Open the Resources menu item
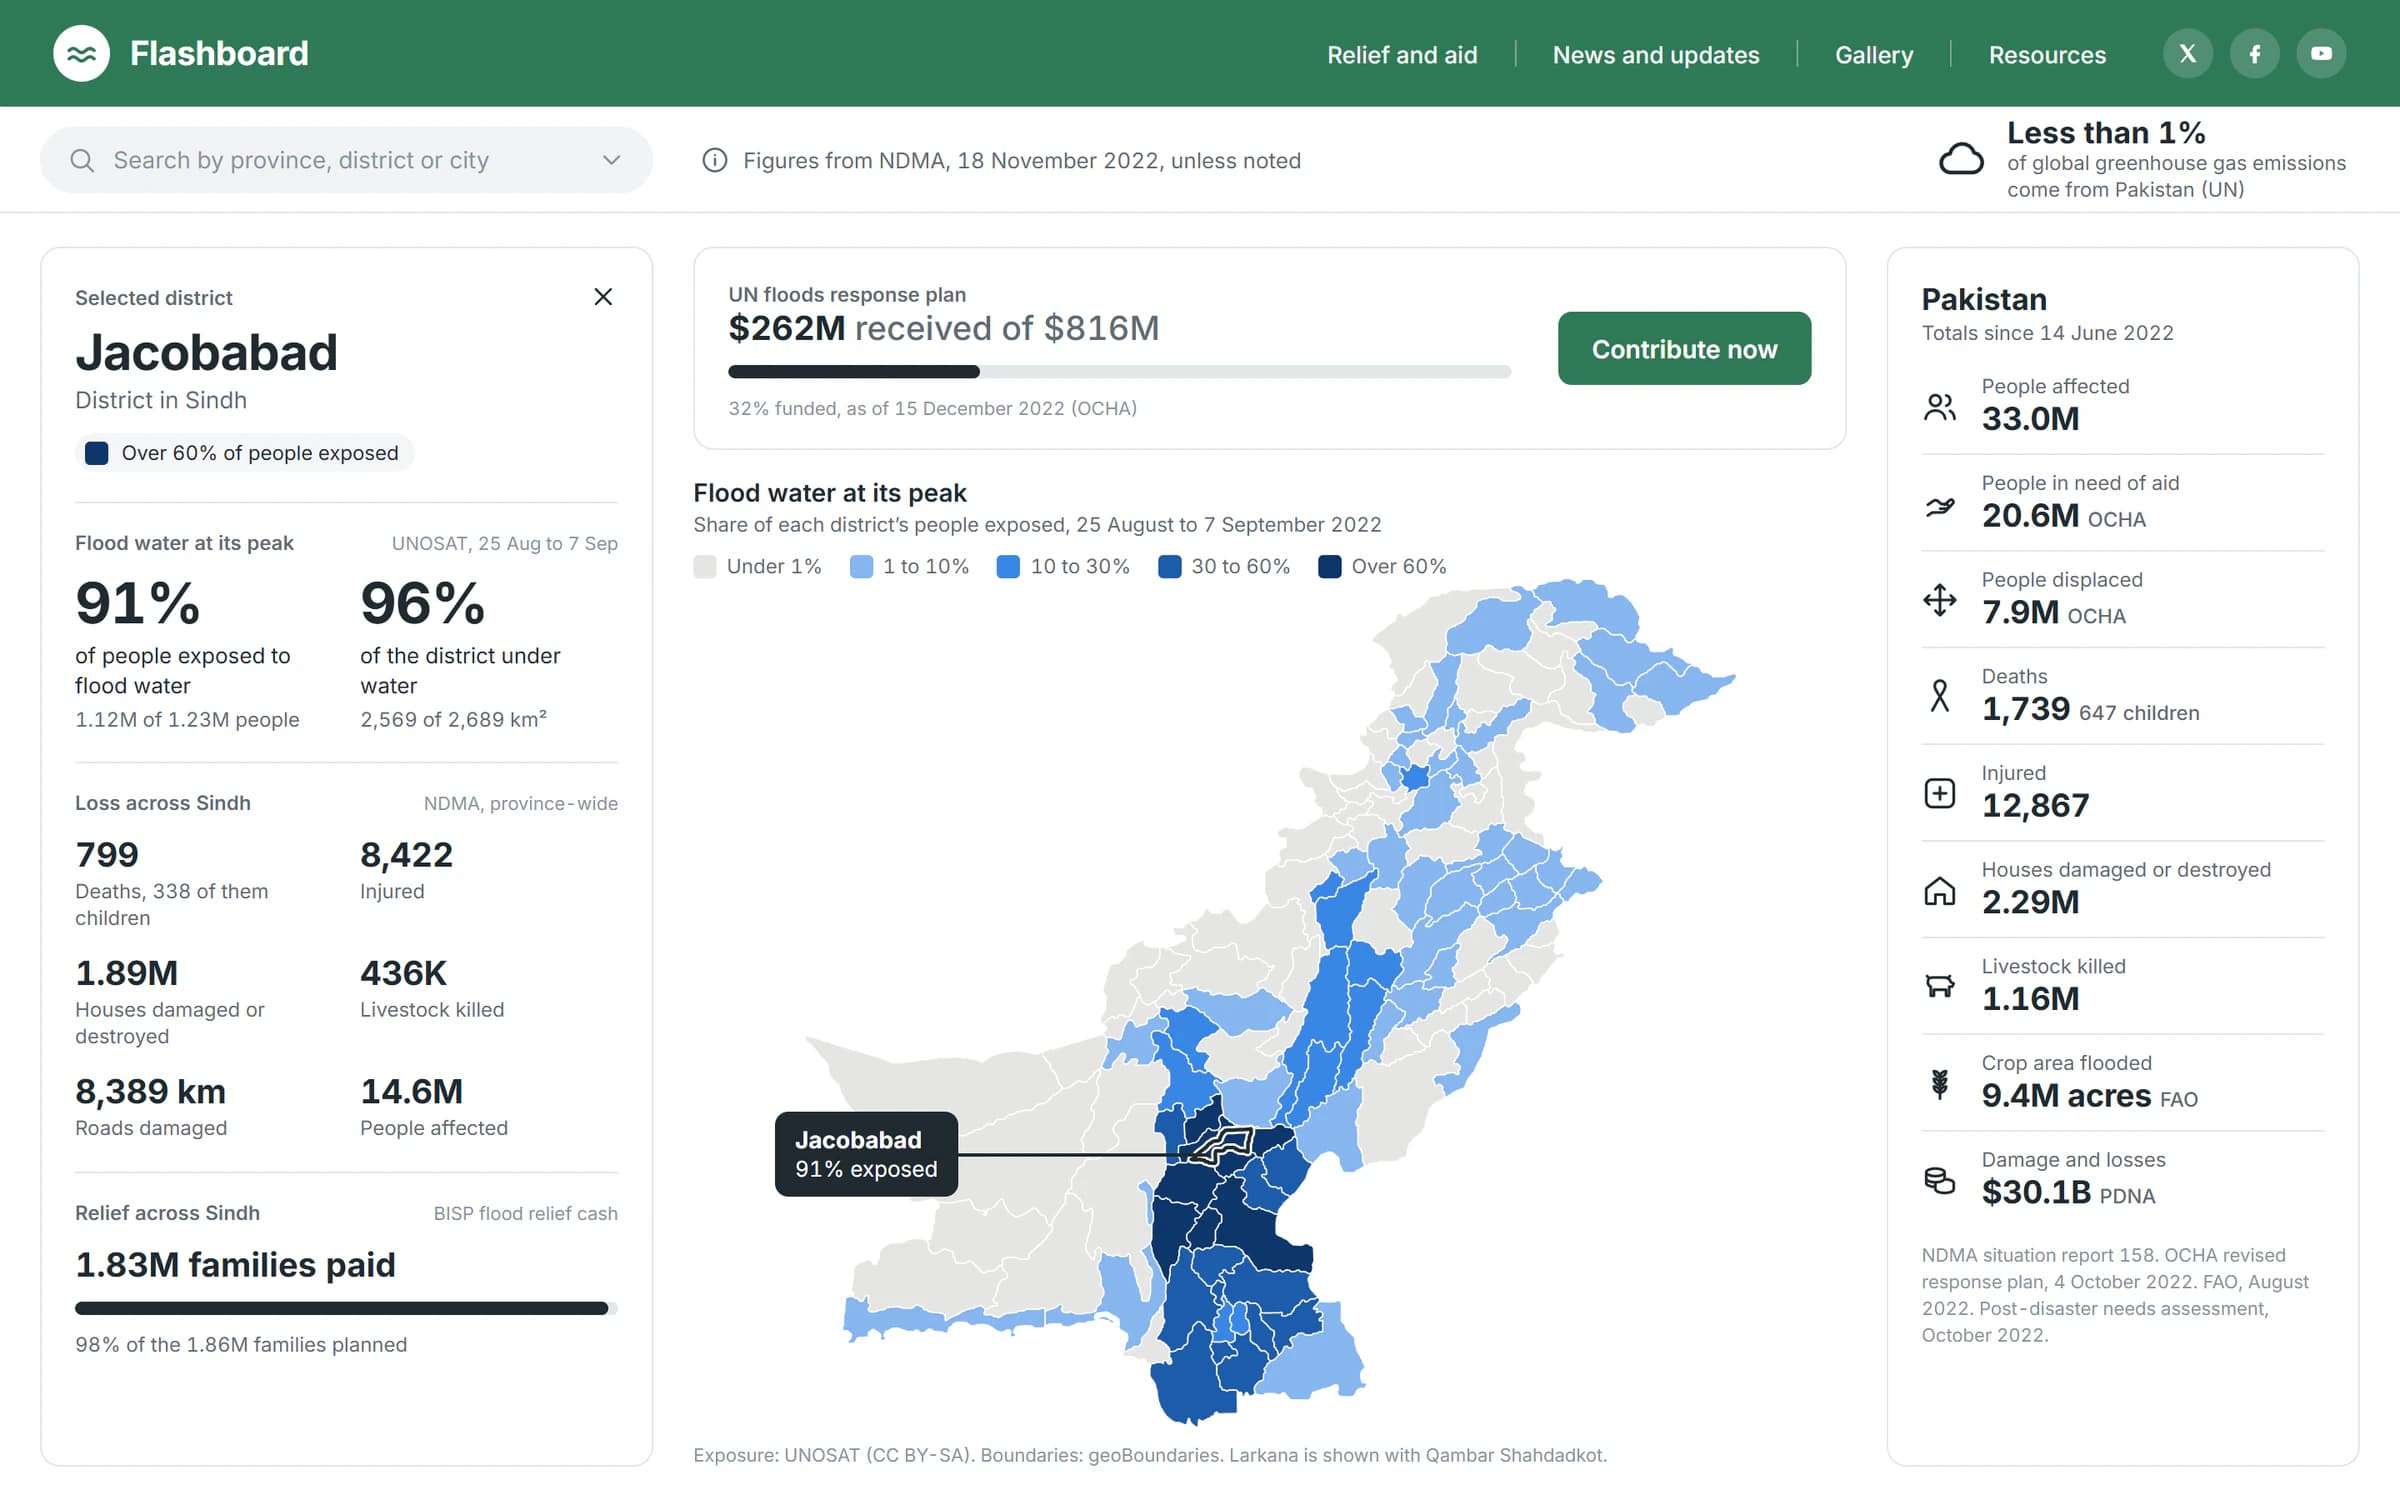Screen dimensions: 2400x1500 (x=2047, y=54)
